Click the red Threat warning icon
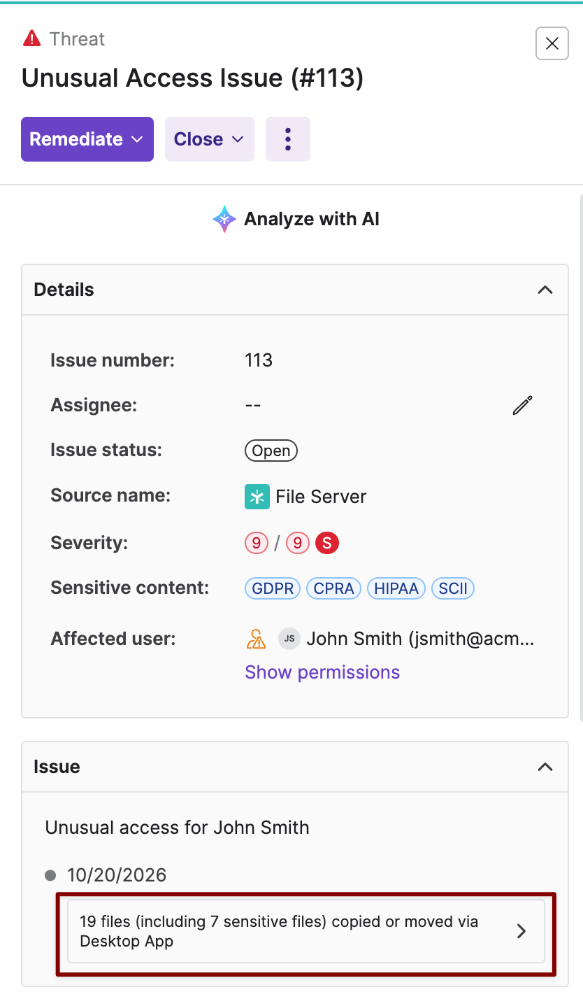The width and height of the screenshot is (583, 999). pos(32,39)
